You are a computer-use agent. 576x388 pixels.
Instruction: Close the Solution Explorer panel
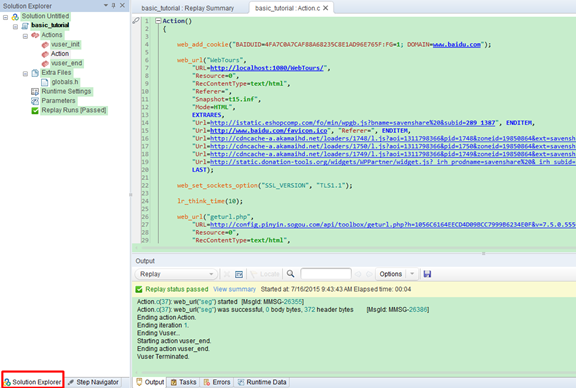coord(122,6)
